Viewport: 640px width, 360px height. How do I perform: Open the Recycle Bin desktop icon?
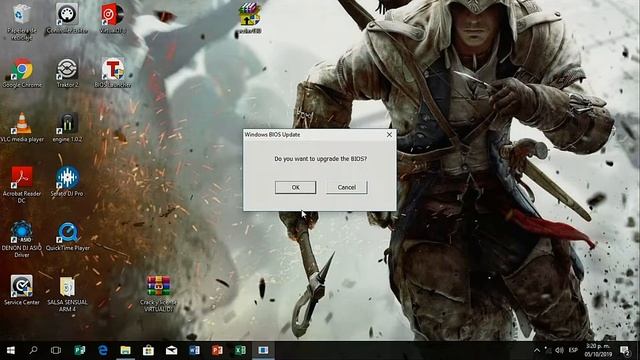(22, 21)
